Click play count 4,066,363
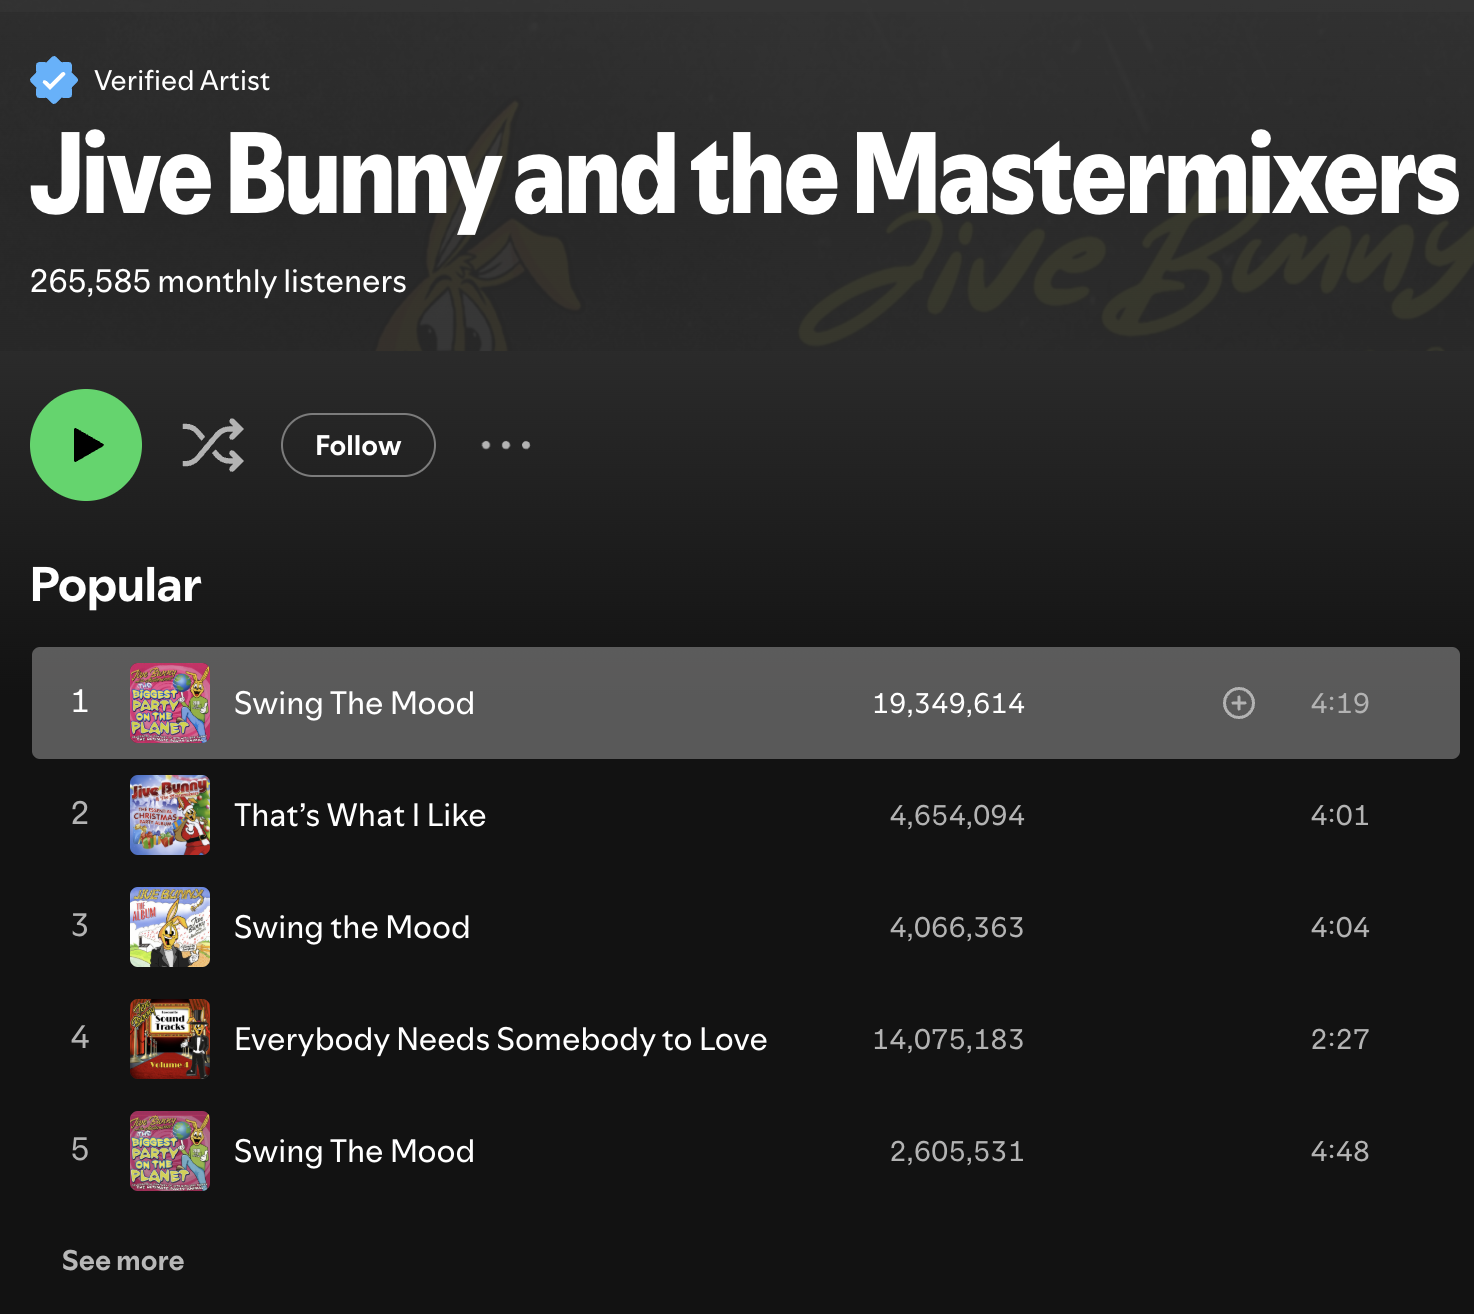Screen dimensions: 1474x1314 (957, 927)
